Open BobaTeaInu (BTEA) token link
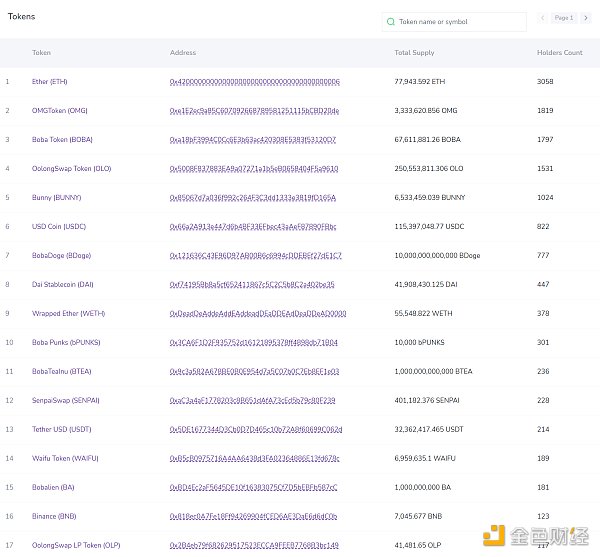The image size is (600, 557). click(62, 371)
